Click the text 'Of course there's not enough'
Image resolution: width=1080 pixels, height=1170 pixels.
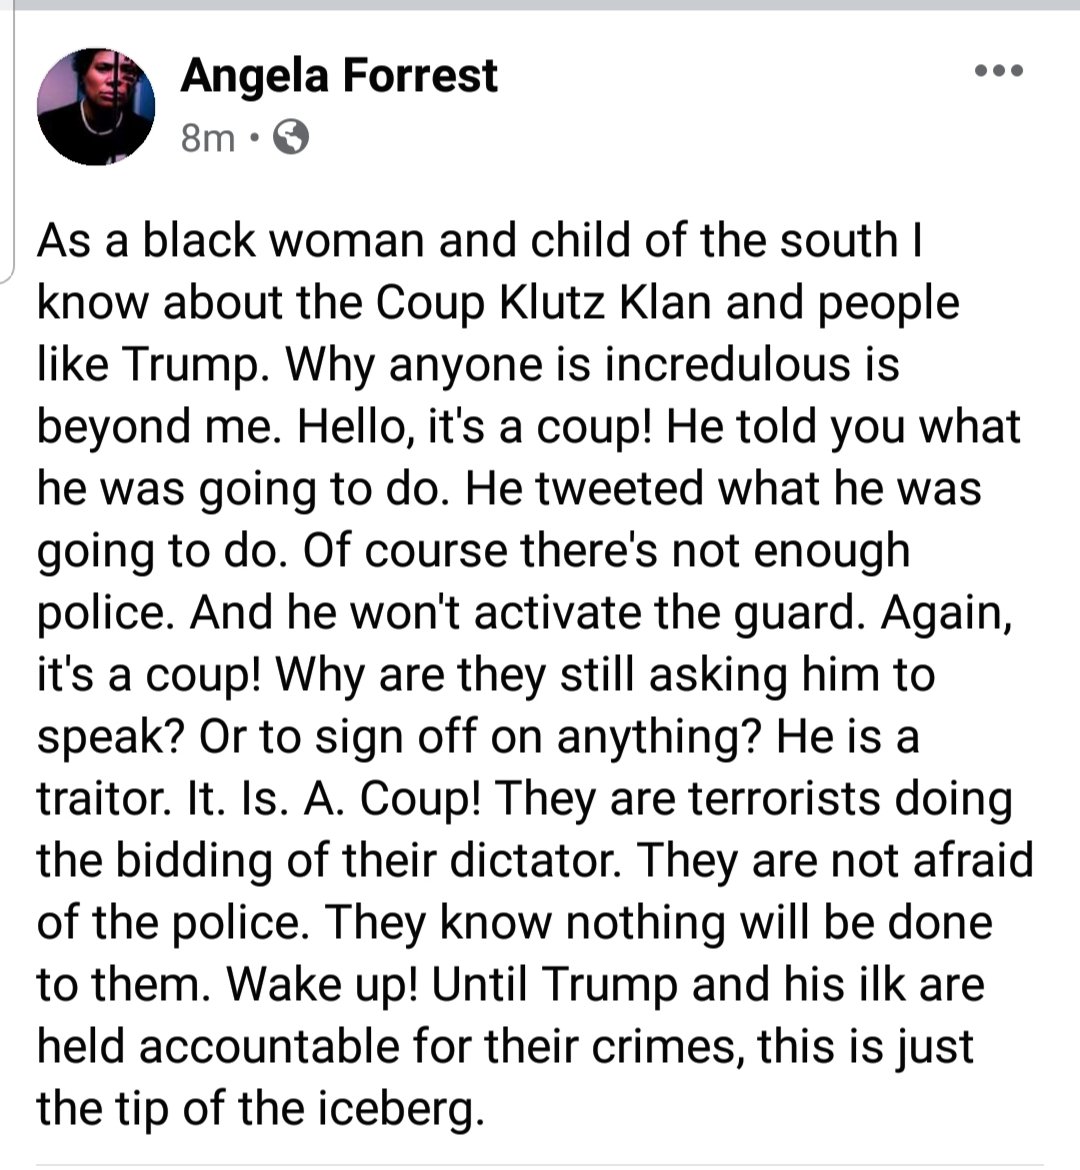(607, 551)
